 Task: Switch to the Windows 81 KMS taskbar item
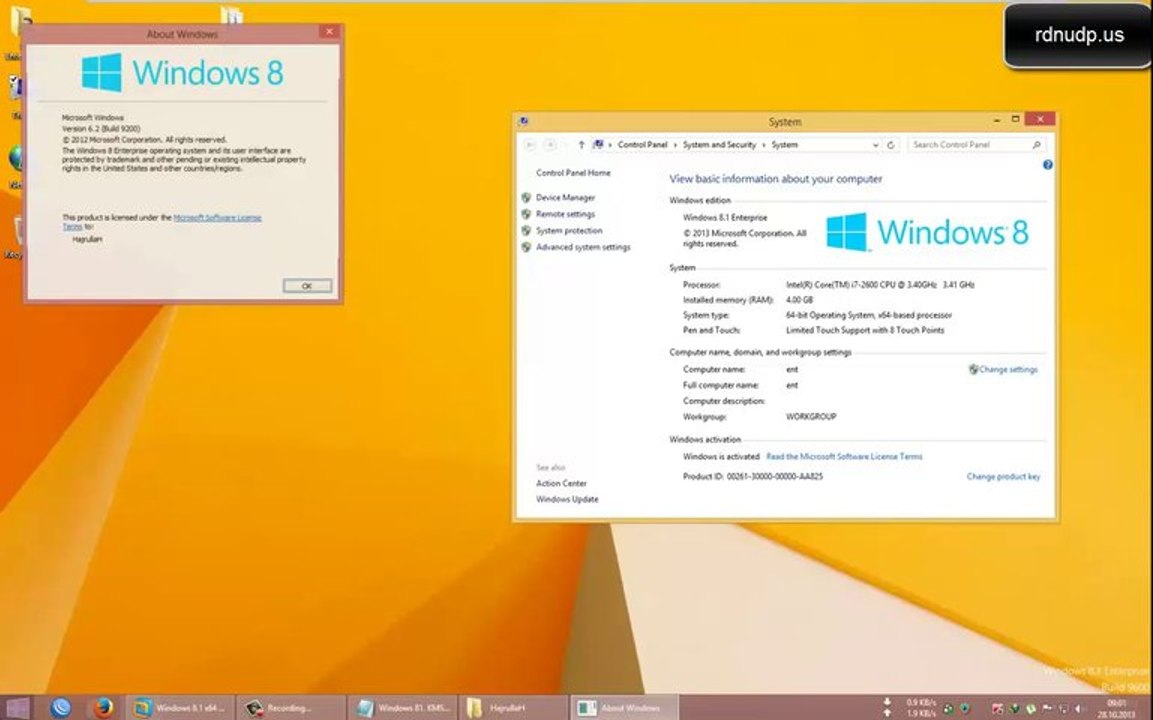pyautogui.click(x=403, y=707)
